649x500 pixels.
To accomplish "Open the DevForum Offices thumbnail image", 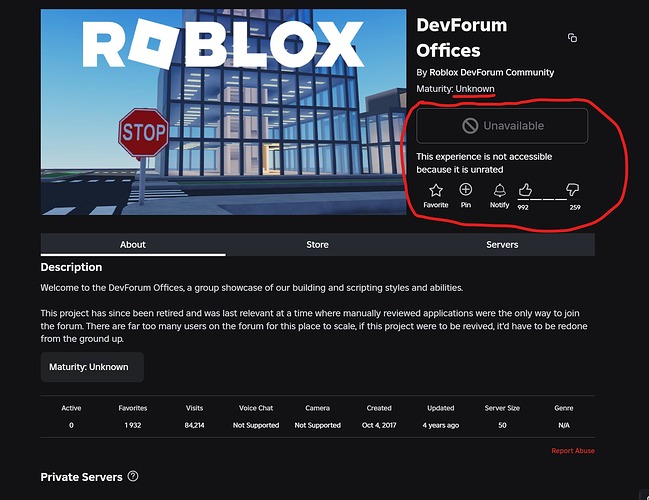I will (x=224, y=112).
